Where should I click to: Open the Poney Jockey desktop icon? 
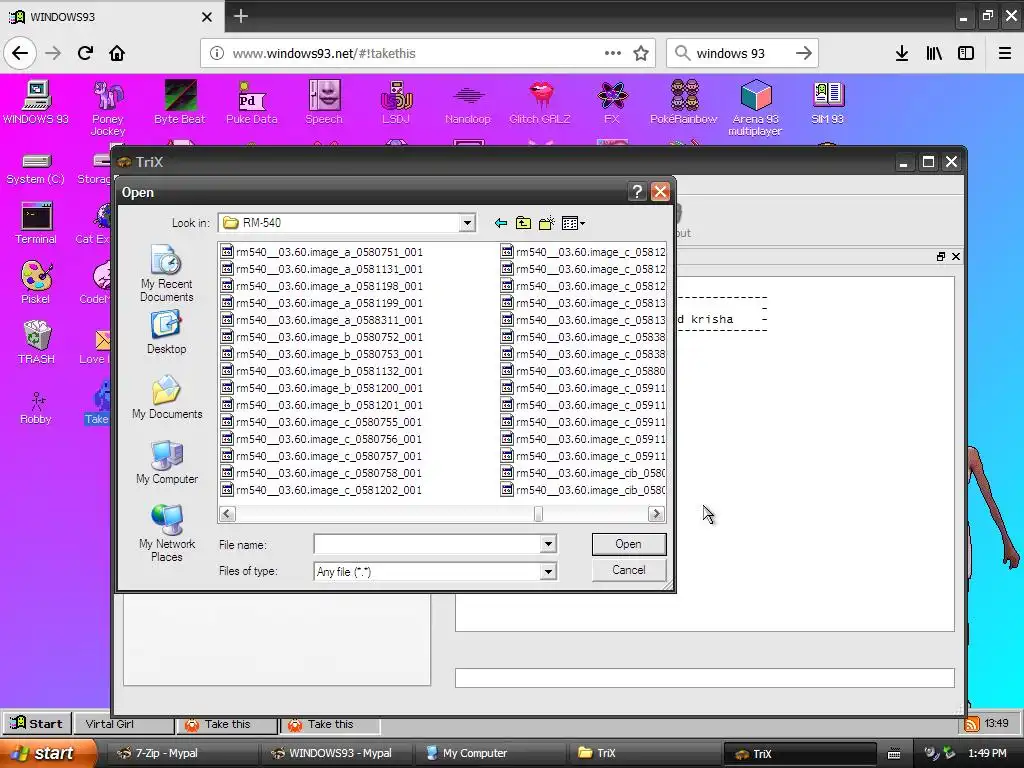pyautogui.click(x=108, y=108)
